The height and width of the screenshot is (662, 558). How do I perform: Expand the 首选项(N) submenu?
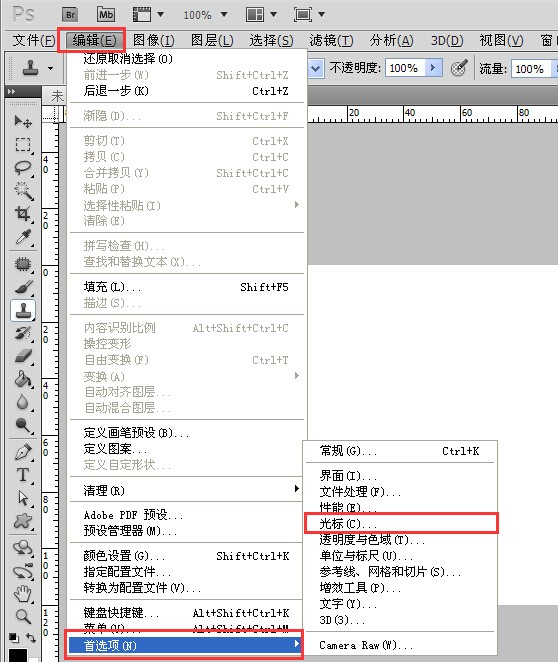point(184,645)
